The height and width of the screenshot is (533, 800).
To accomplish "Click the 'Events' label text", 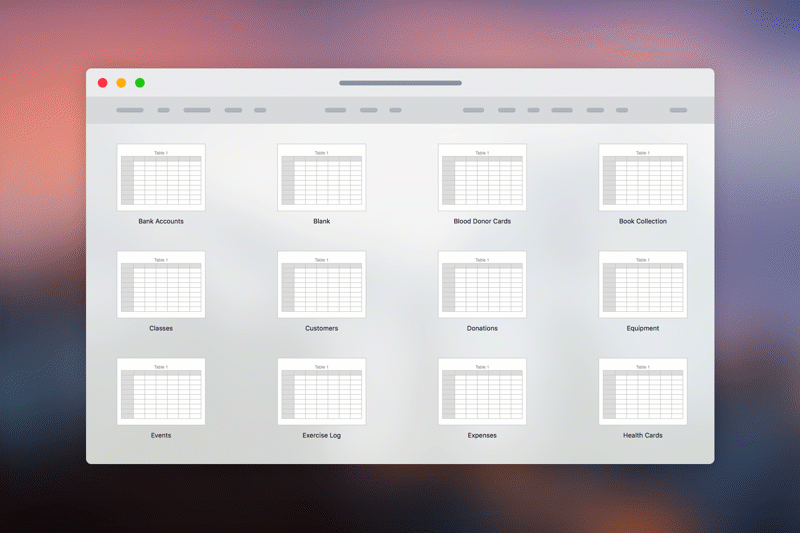I will tap(161, 435).
